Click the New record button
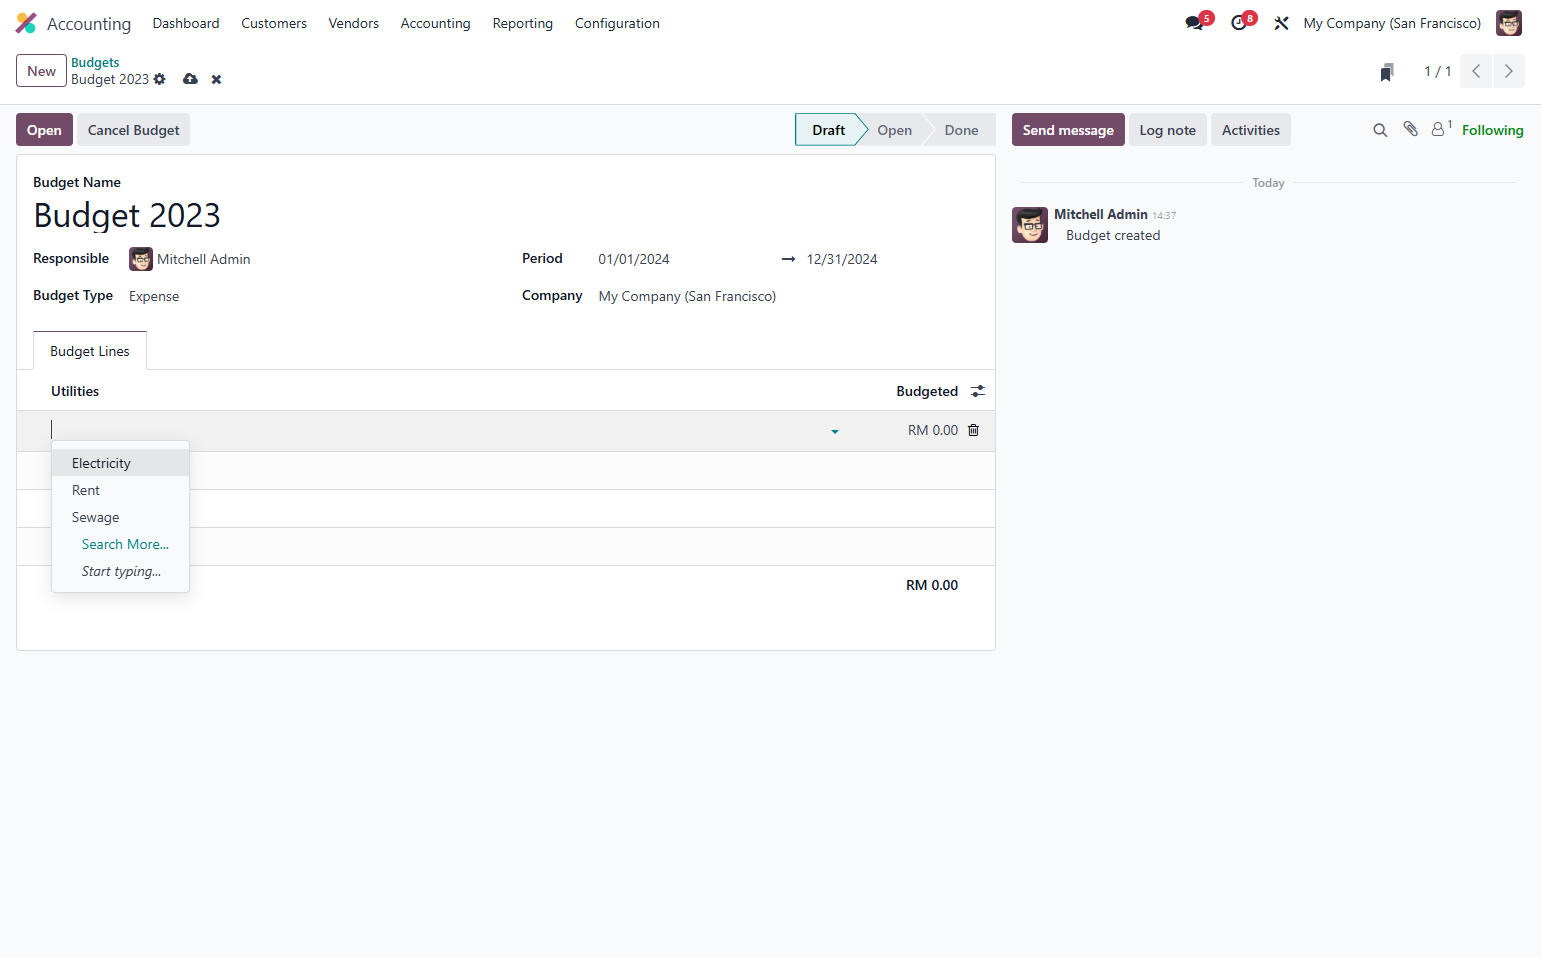This screenshot has height=958, width=1541. click(41, 71)
